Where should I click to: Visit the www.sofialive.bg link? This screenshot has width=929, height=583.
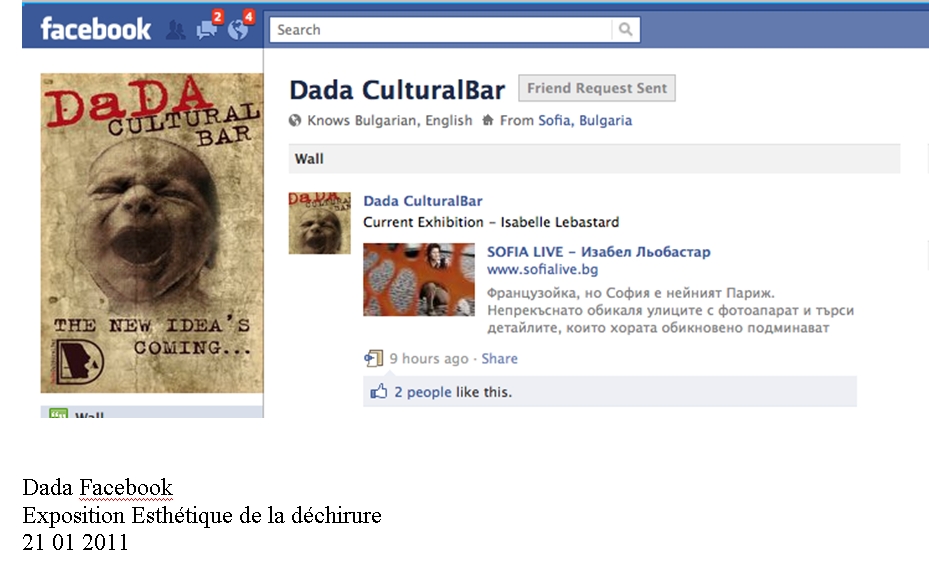pos(543,270)
